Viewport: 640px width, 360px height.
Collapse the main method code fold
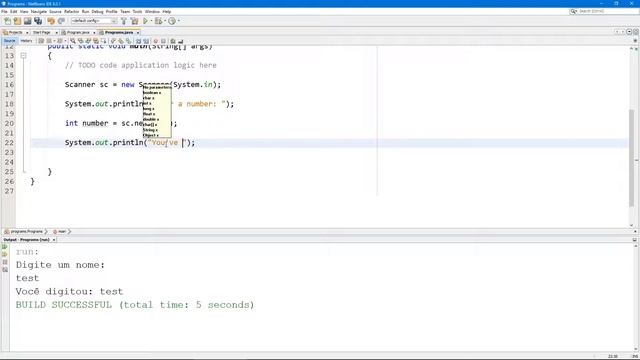tap(24, 56)
